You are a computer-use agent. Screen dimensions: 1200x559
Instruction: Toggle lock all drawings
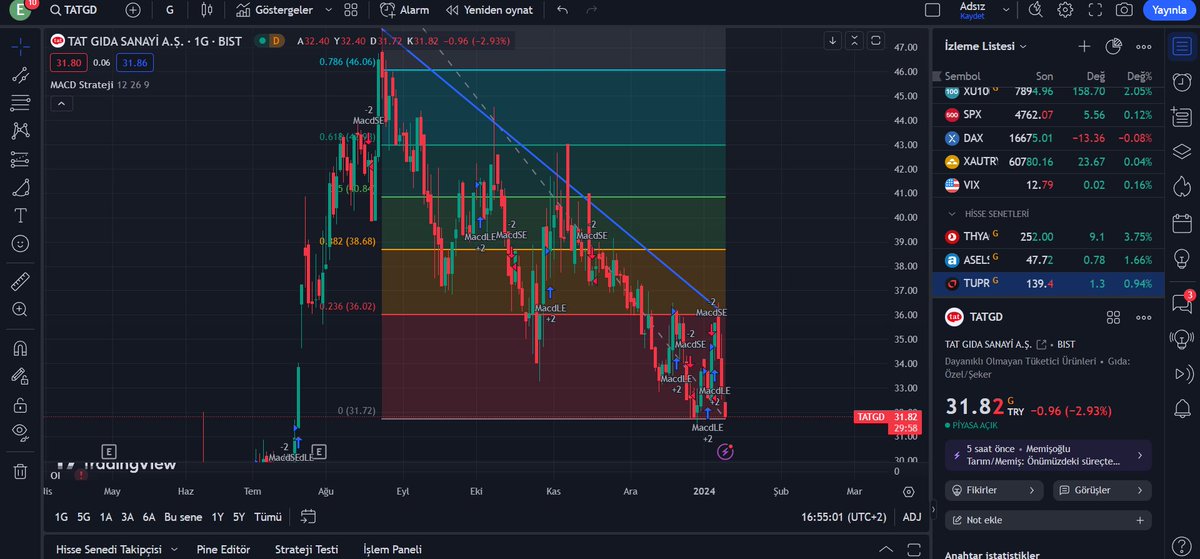point(20,404)
